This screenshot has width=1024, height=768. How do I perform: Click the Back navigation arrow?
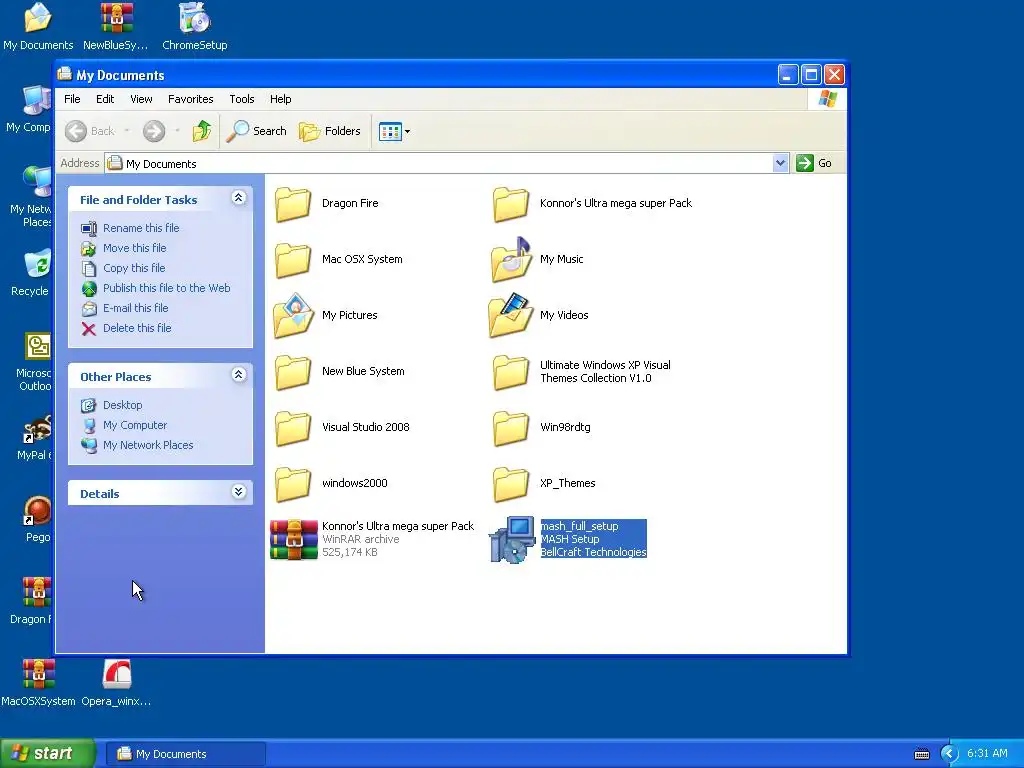pyautogui.click(x=76, y=131)
